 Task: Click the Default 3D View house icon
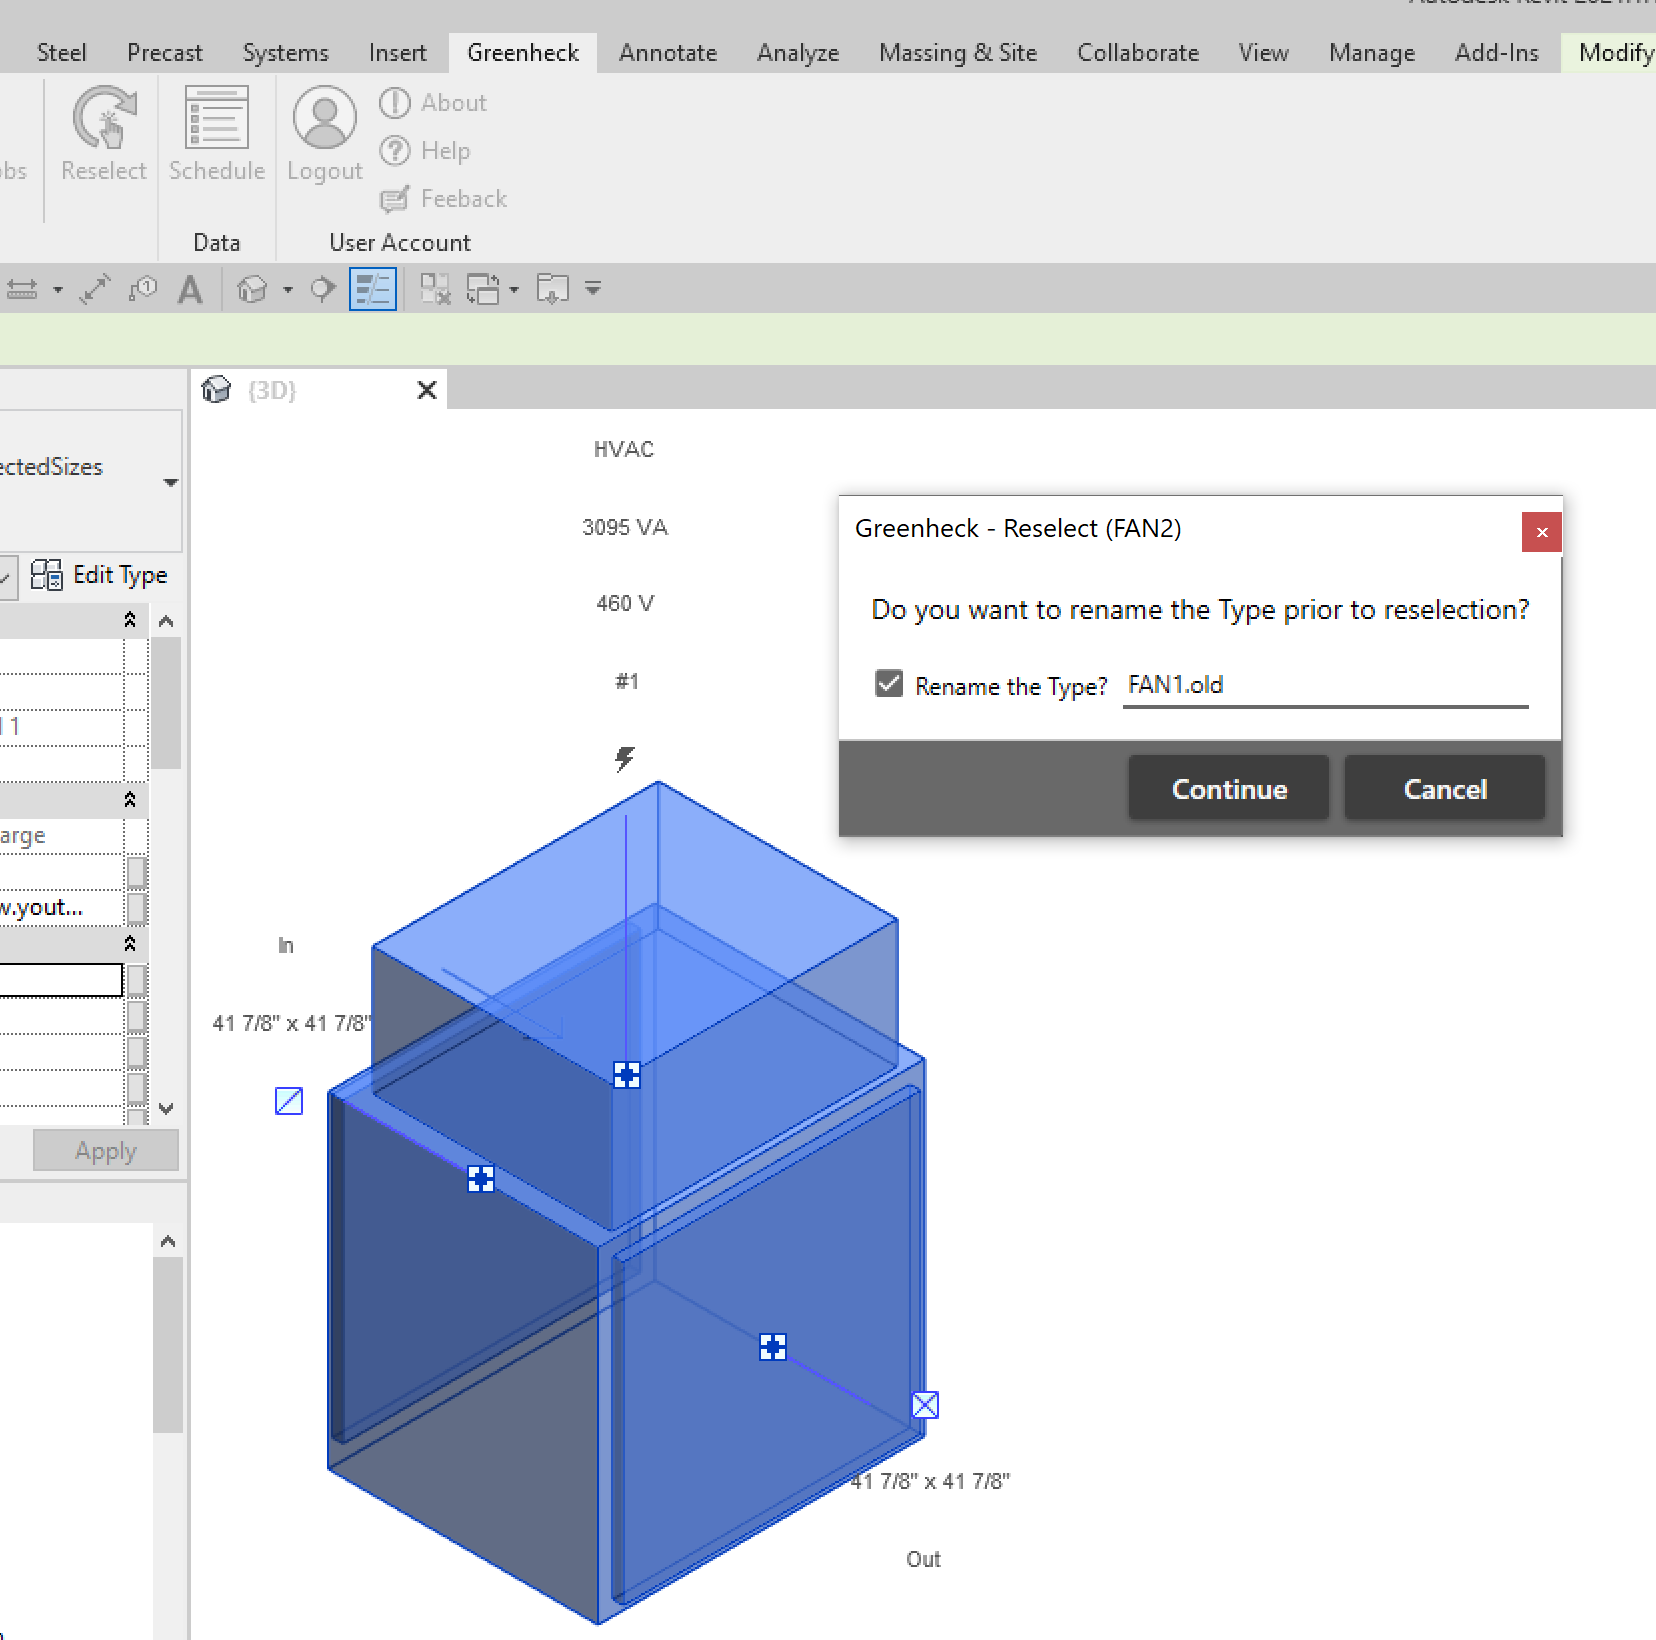[252, 290]
